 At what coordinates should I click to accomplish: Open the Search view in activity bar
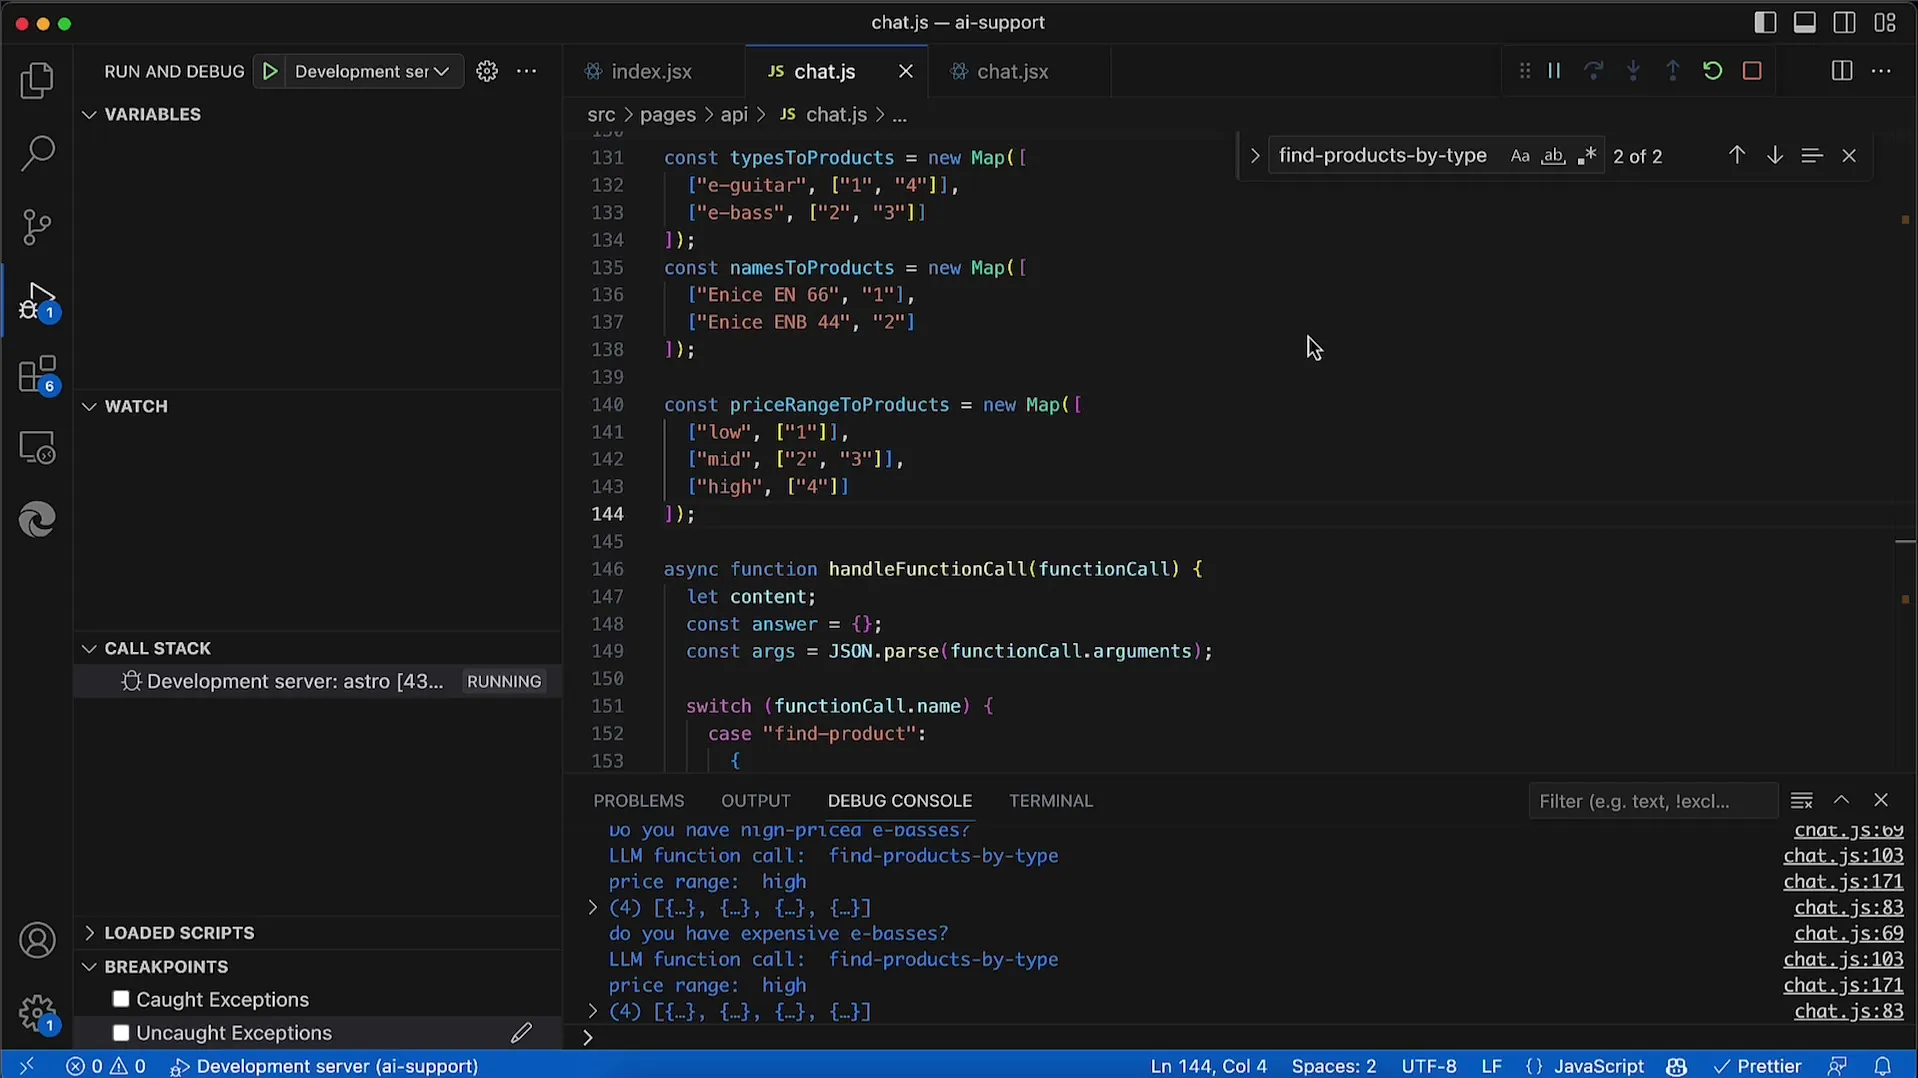point(37,153)
